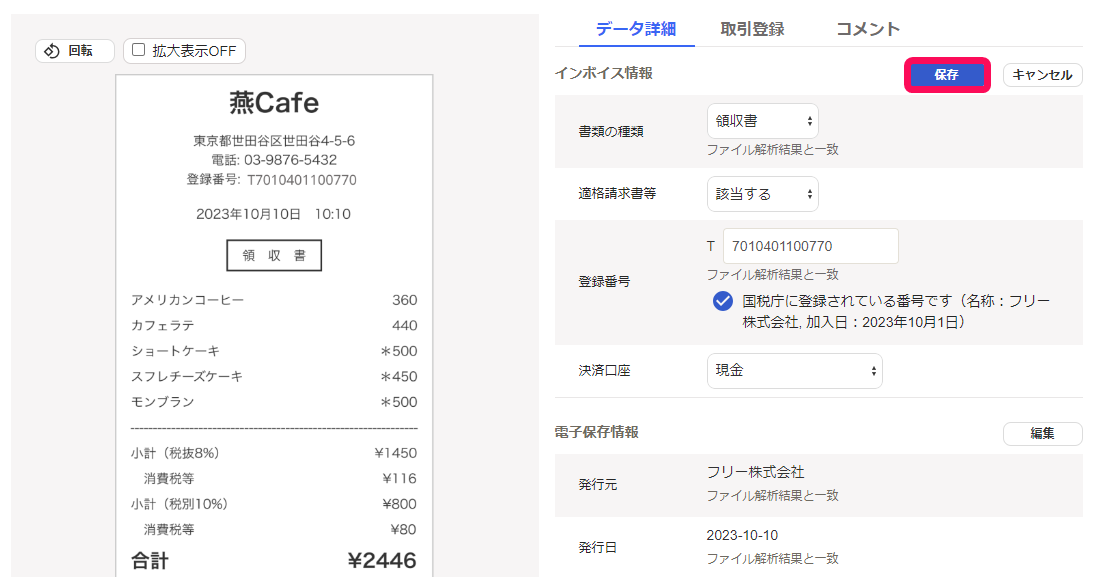The image size is (1101, 577).
Task: Click the 発行日 value 2023-10-10
Action: coord(742,536)
